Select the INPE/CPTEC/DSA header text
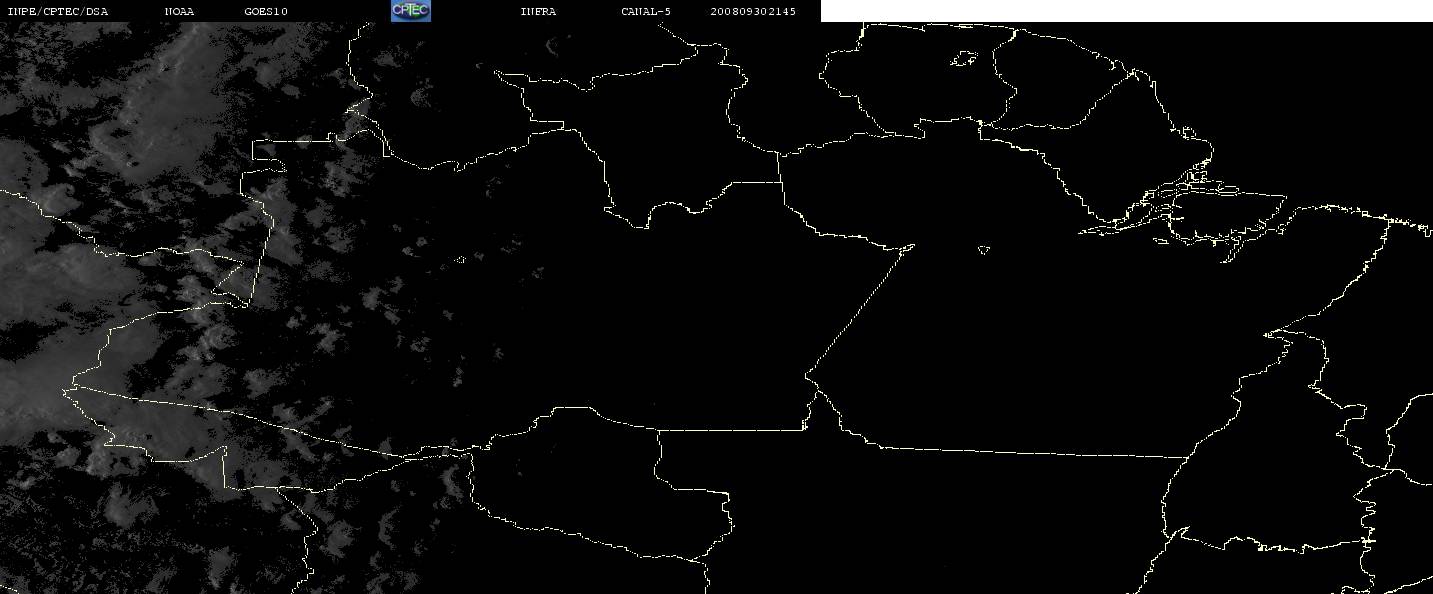The height and width of the screenshot is (594, 1433). 58,12
